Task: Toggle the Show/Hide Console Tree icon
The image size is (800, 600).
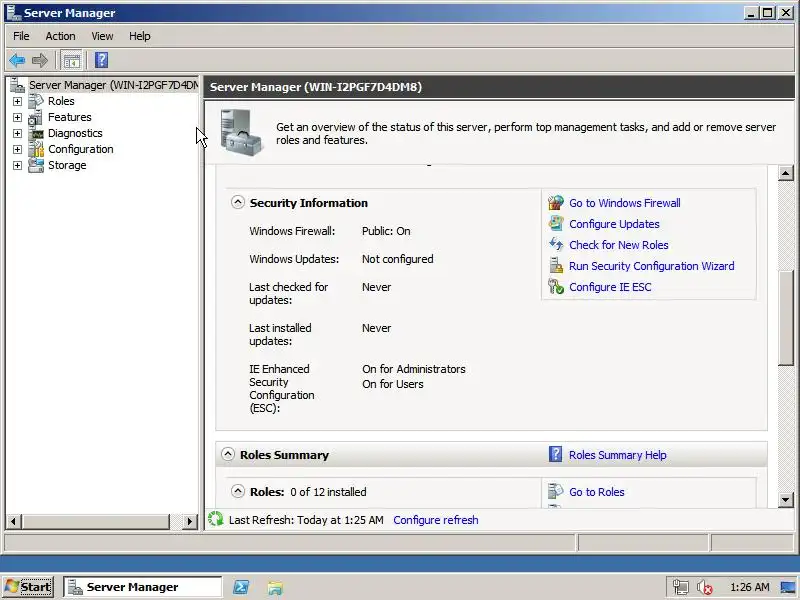Action: pyautogui.click(x=71, y=60)
